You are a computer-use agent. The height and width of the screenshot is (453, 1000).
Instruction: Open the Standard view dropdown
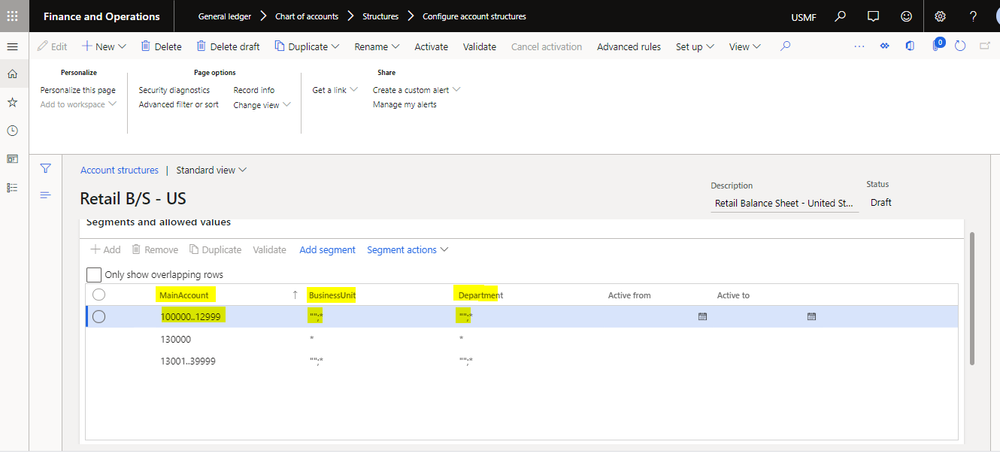pos(211,170)
